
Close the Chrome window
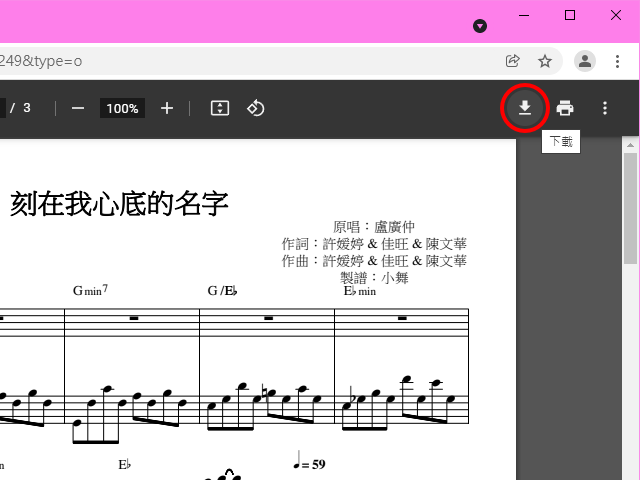616,15
